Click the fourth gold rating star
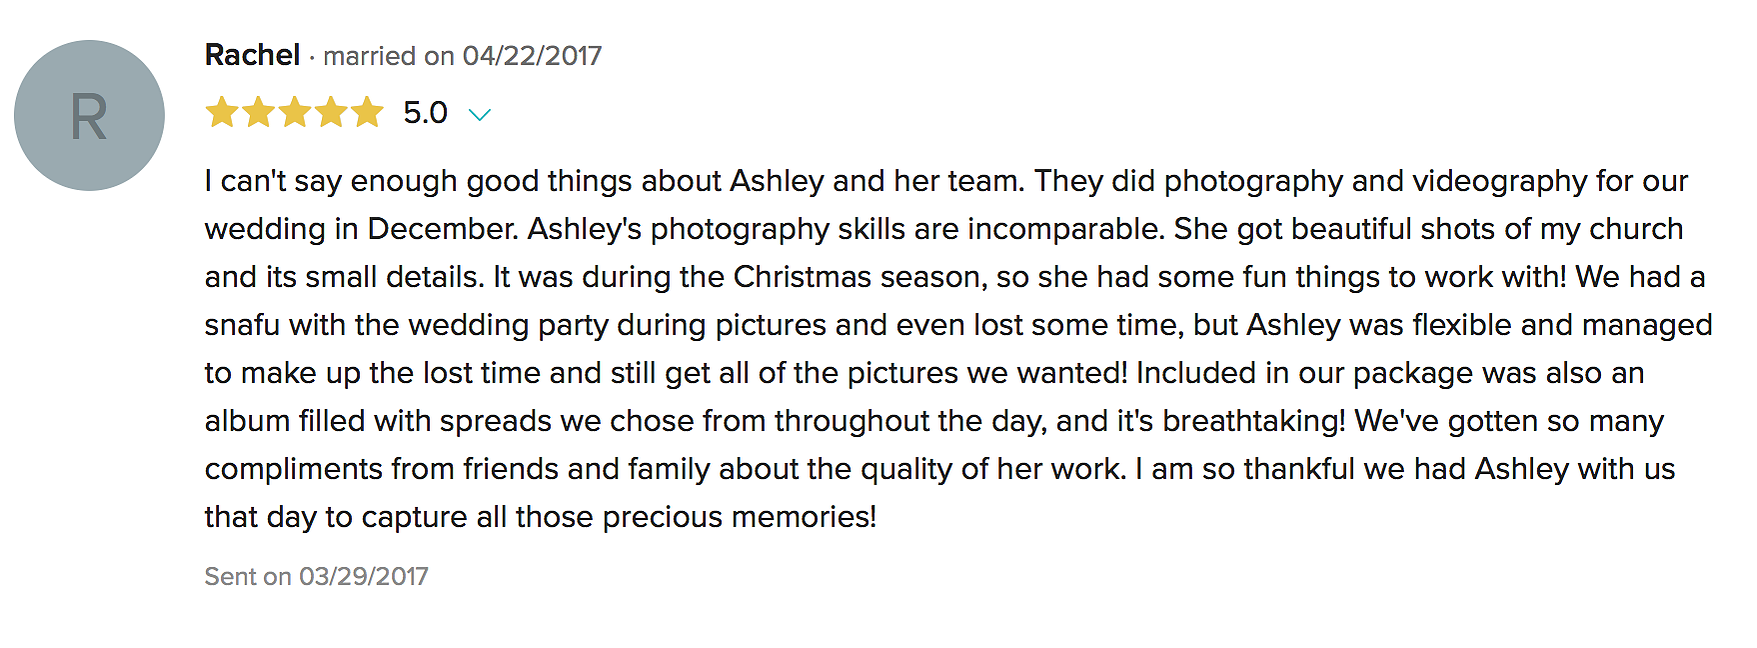 330,112
